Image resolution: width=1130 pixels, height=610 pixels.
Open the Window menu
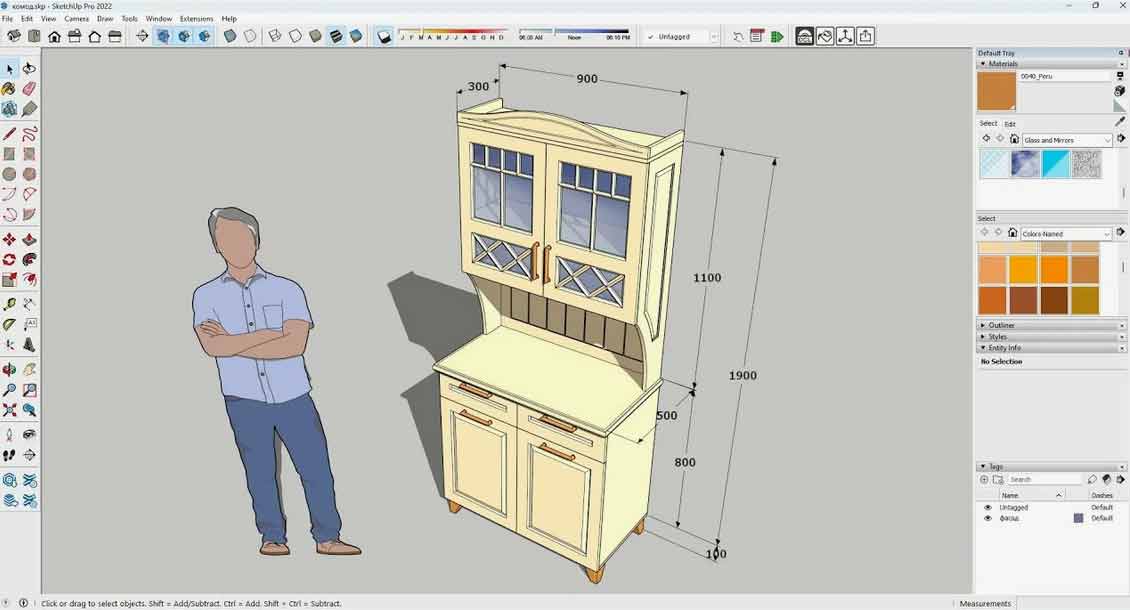coord(159,19)
